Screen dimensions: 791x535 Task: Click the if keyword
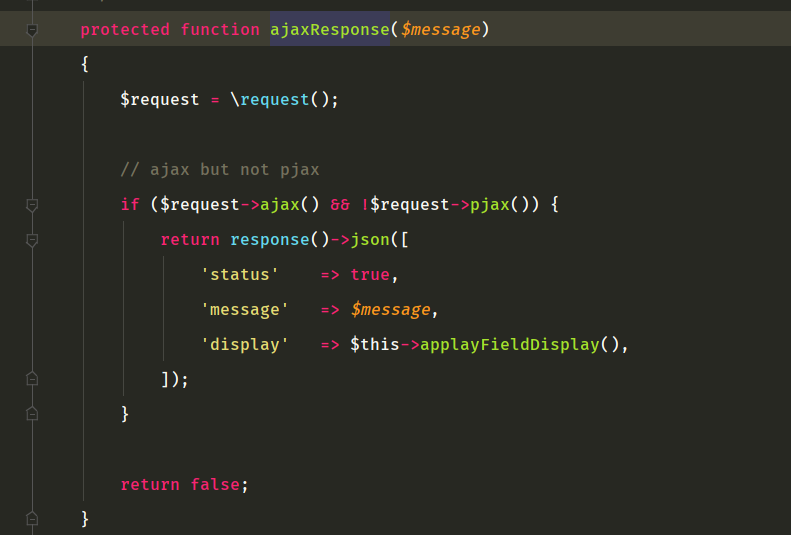point(130,205)
